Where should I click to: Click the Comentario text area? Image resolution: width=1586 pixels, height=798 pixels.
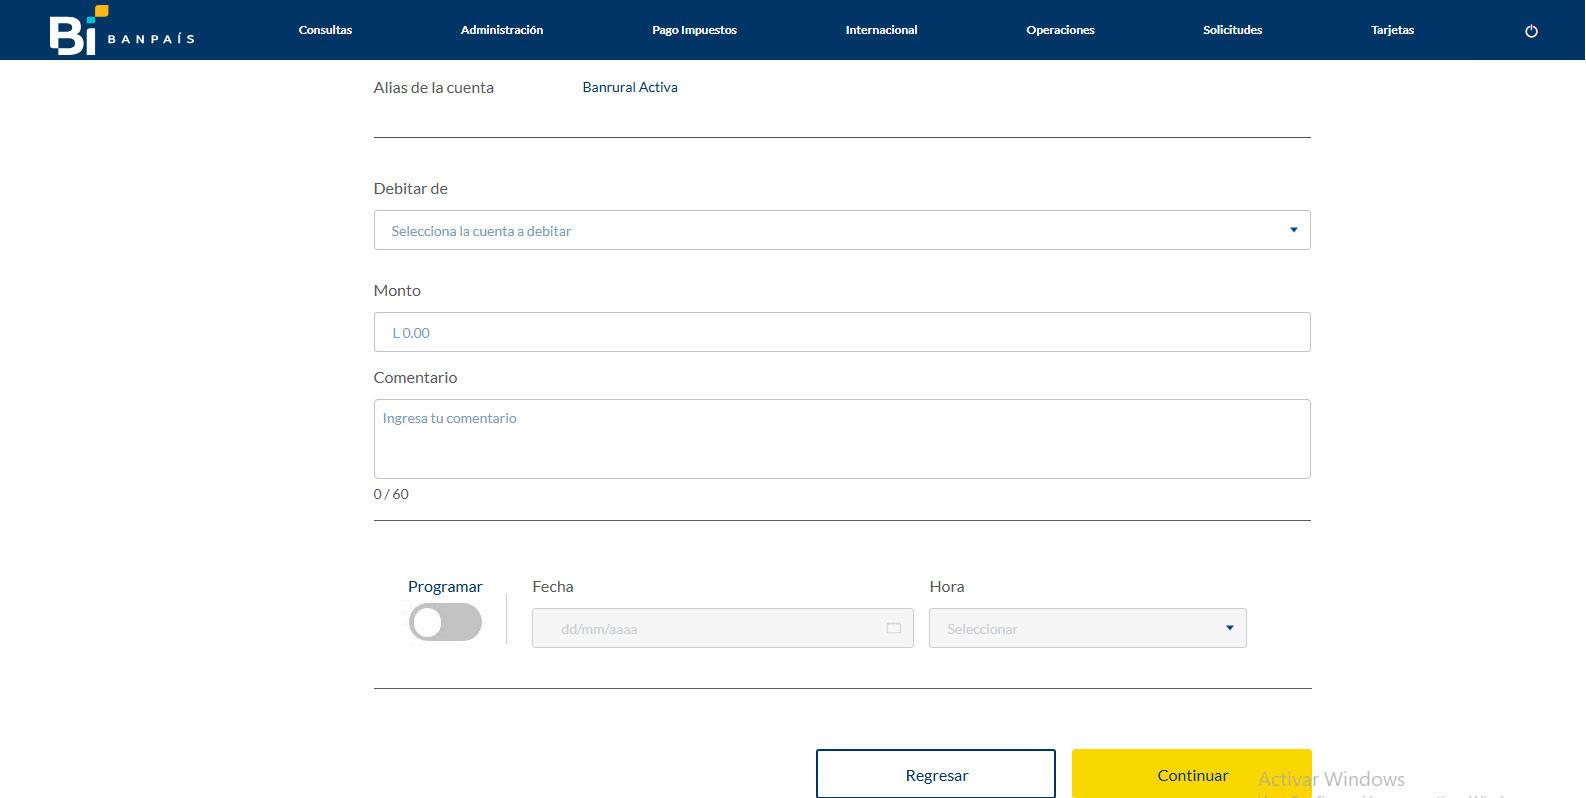click(842, 439)
